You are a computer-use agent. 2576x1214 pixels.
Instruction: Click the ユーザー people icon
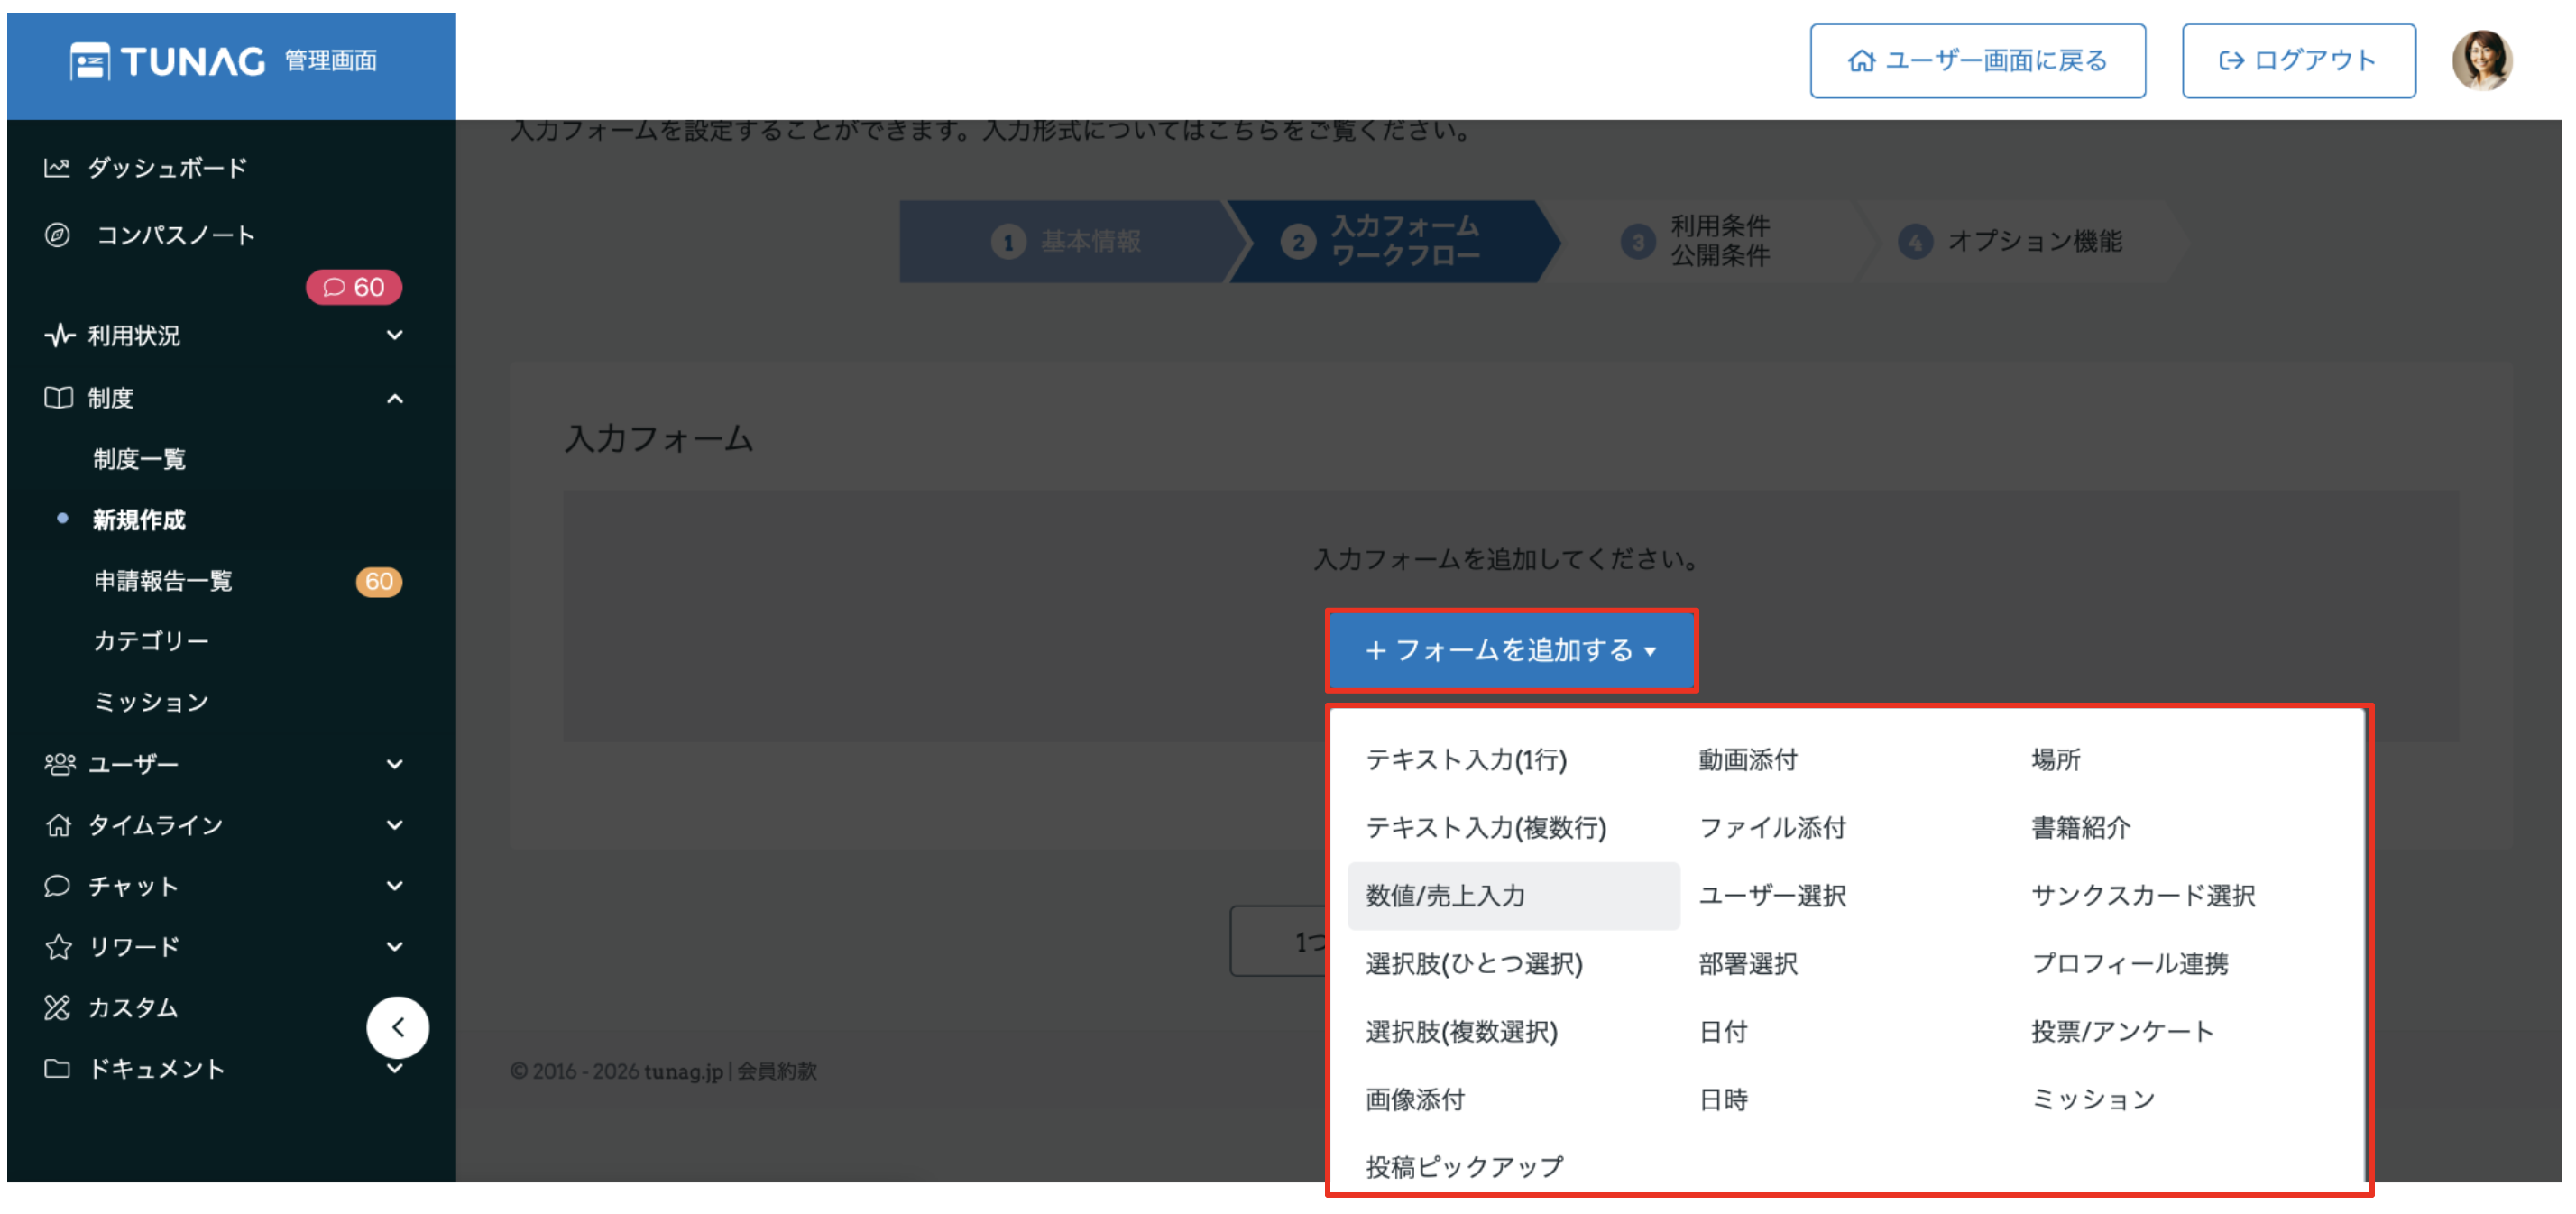click(57, 763)
